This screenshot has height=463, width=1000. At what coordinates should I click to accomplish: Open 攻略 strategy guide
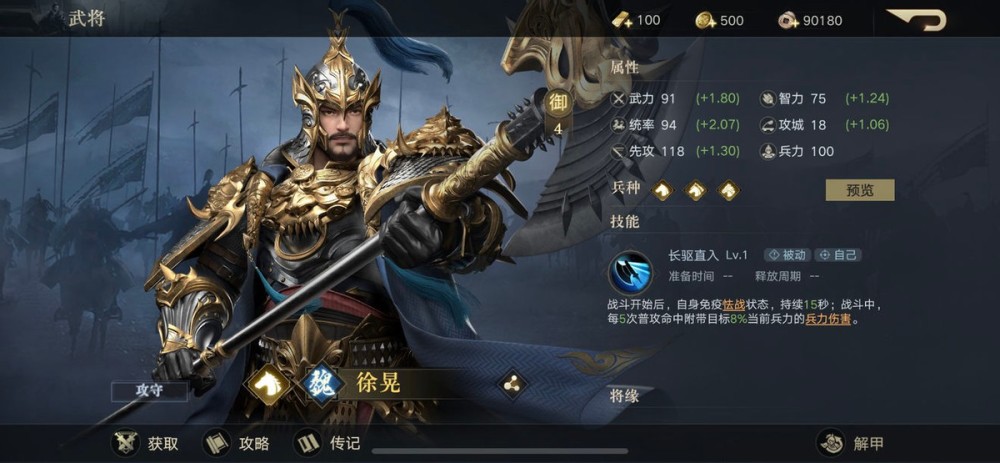237,443
